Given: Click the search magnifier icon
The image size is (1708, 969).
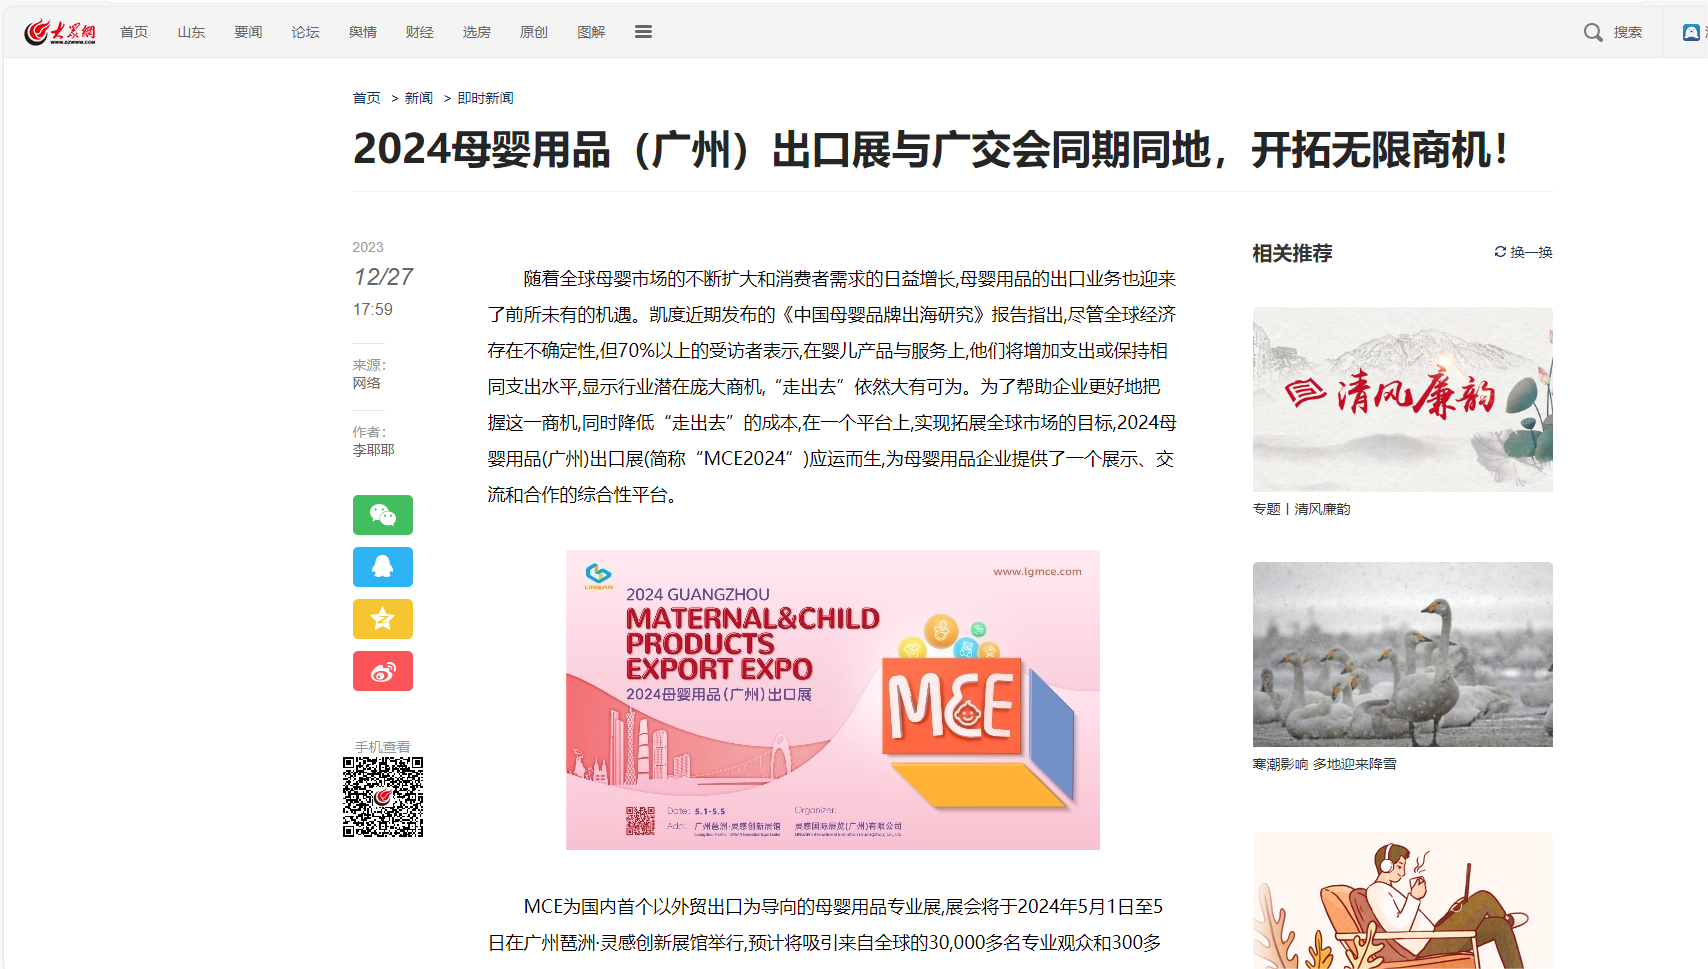Looking at the screenshot, I should tap(1593, 32).
